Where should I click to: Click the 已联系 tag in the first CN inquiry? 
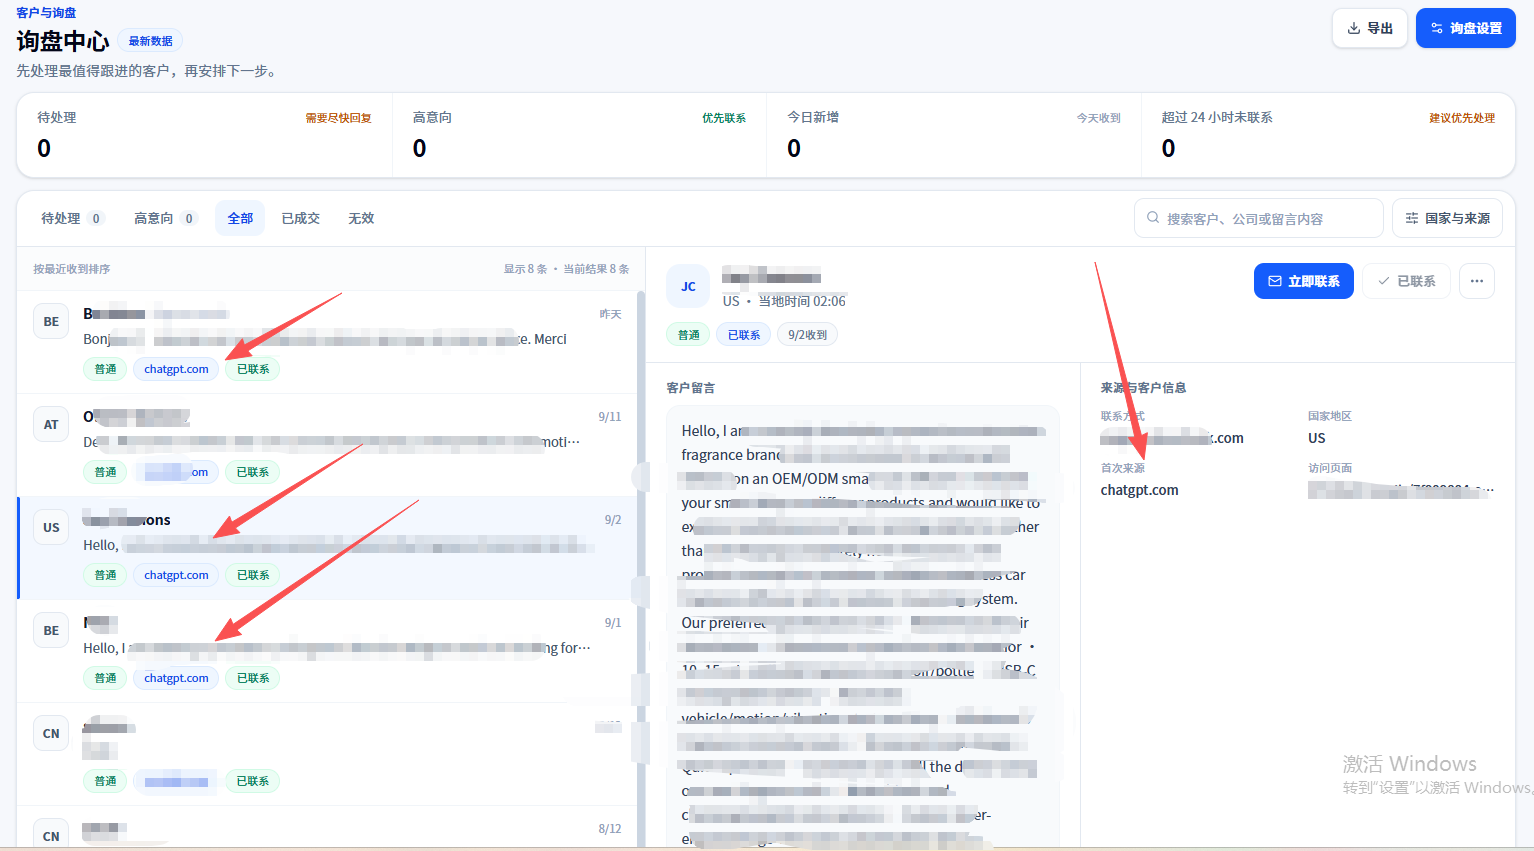[x=253, y=781]
